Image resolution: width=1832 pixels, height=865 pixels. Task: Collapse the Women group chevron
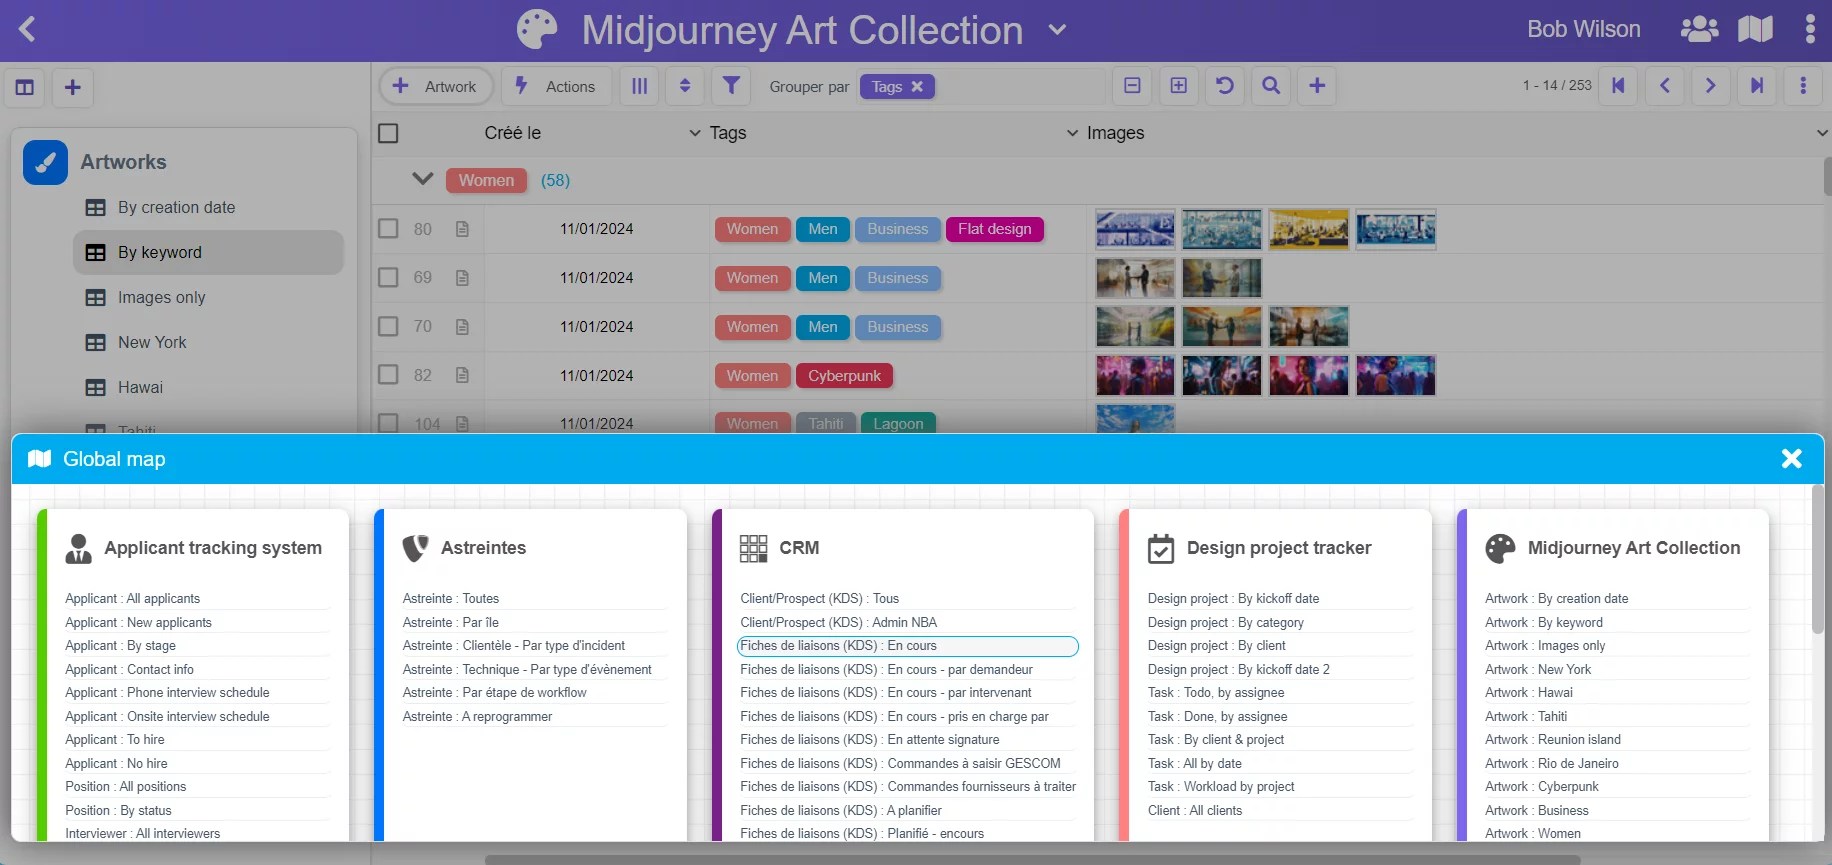[x=423, y=180]
